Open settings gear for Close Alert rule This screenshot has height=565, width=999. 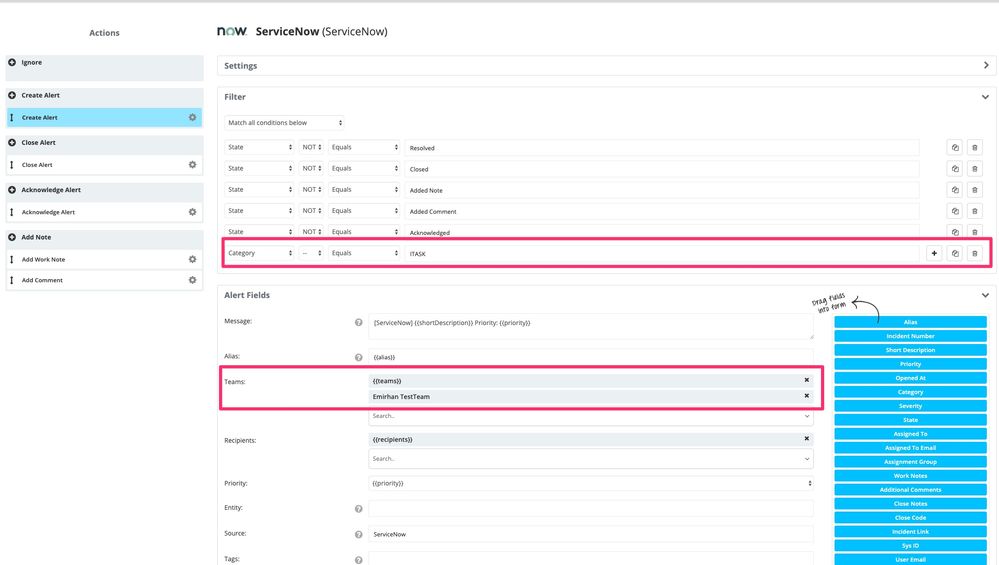(192, 164)
